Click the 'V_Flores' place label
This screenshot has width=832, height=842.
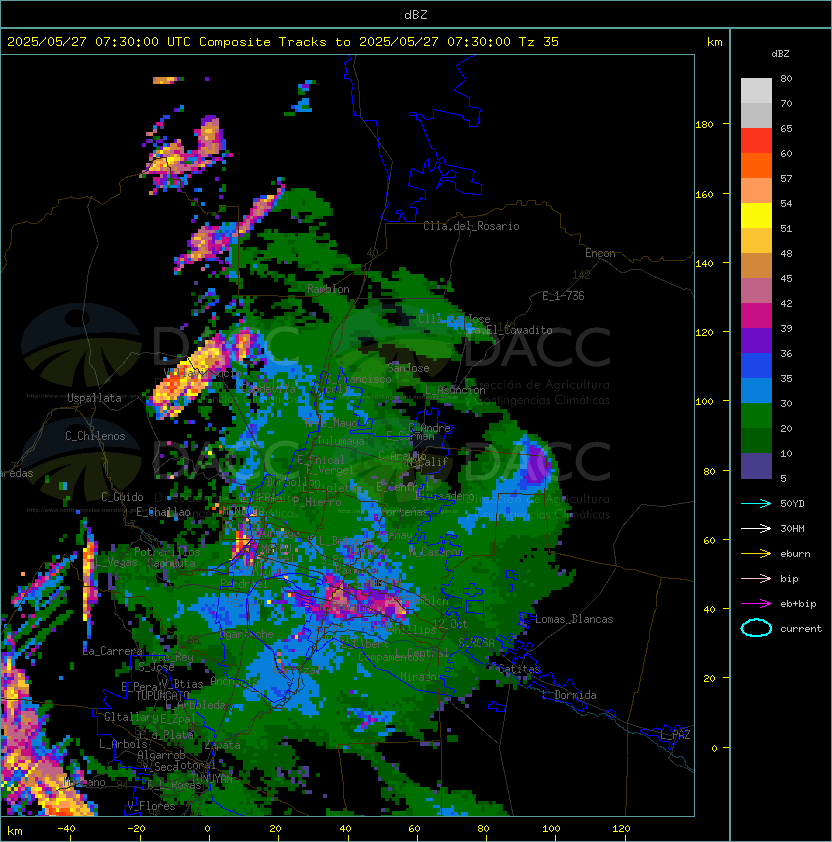151,806
